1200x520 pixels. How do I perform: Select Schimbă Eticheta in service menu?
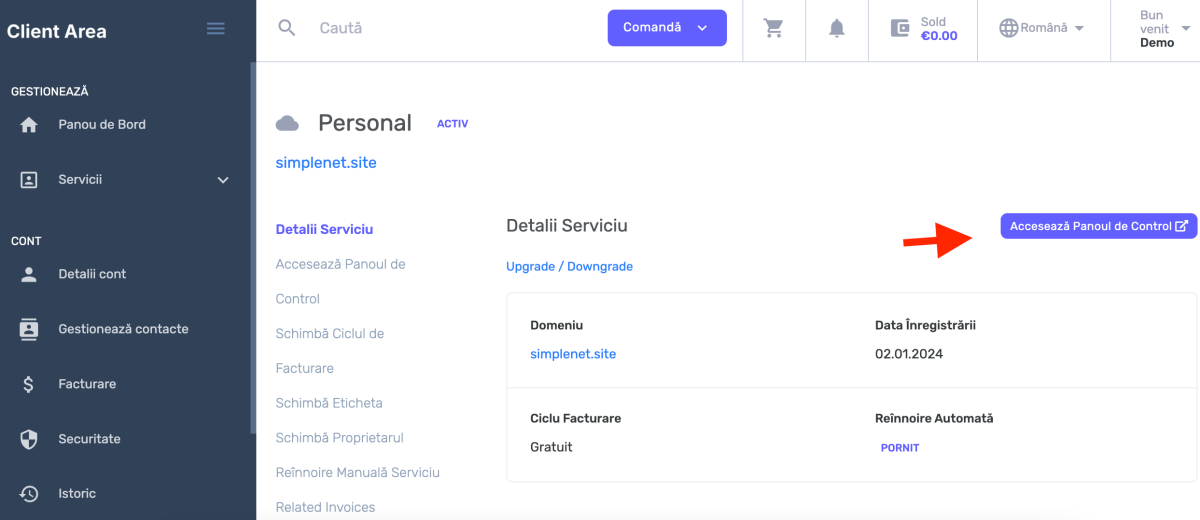[329, 403]
